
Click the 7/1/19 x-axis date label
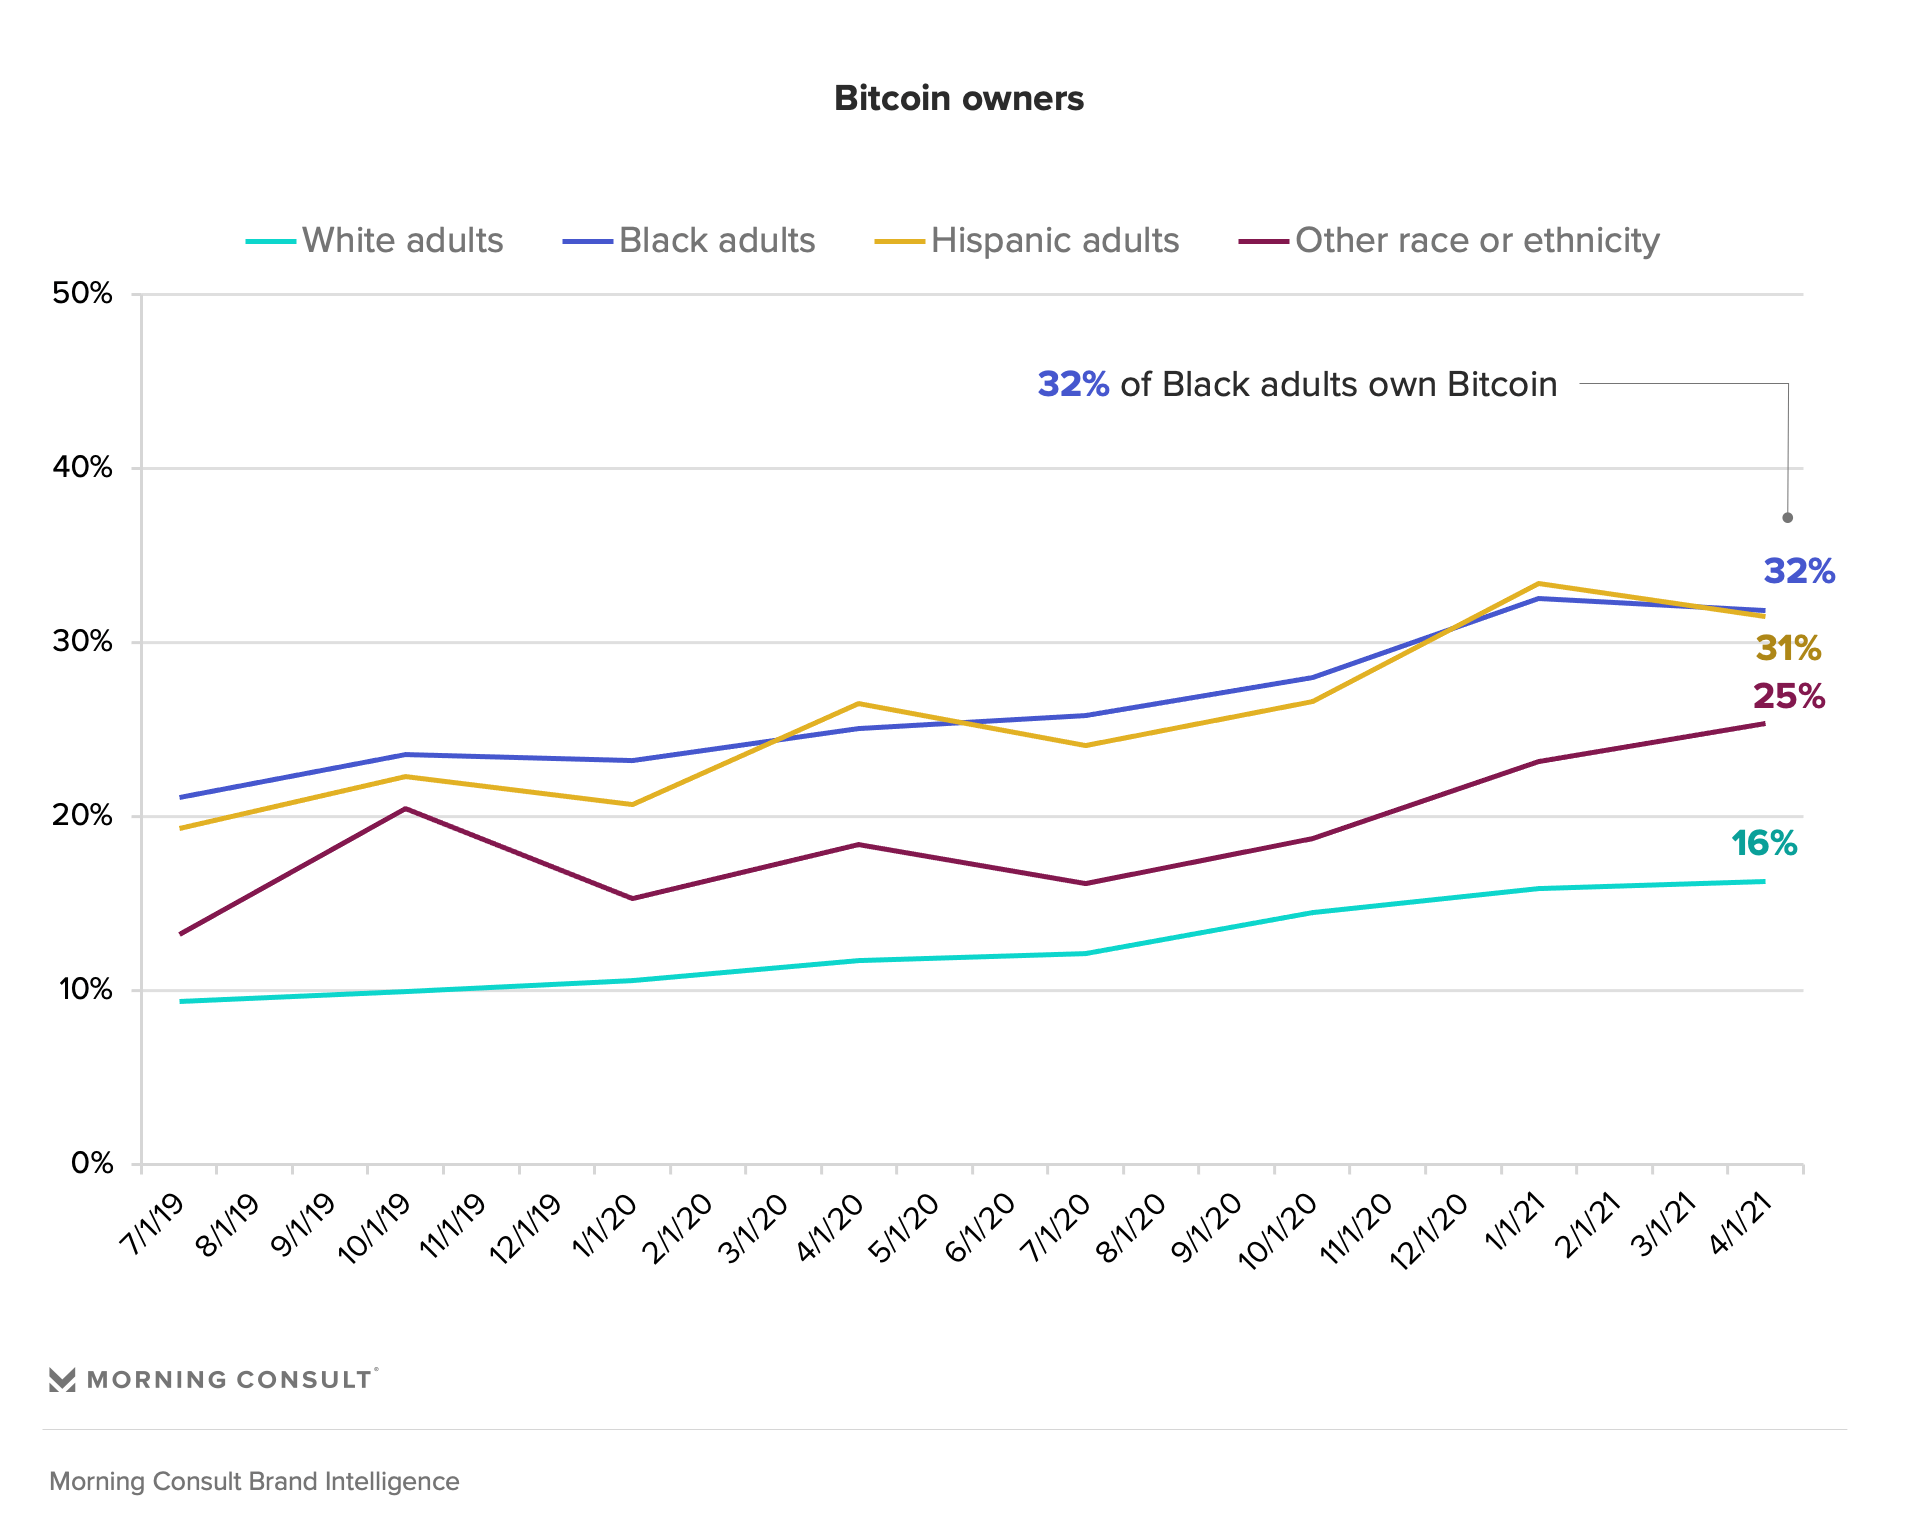[153, 1224]
